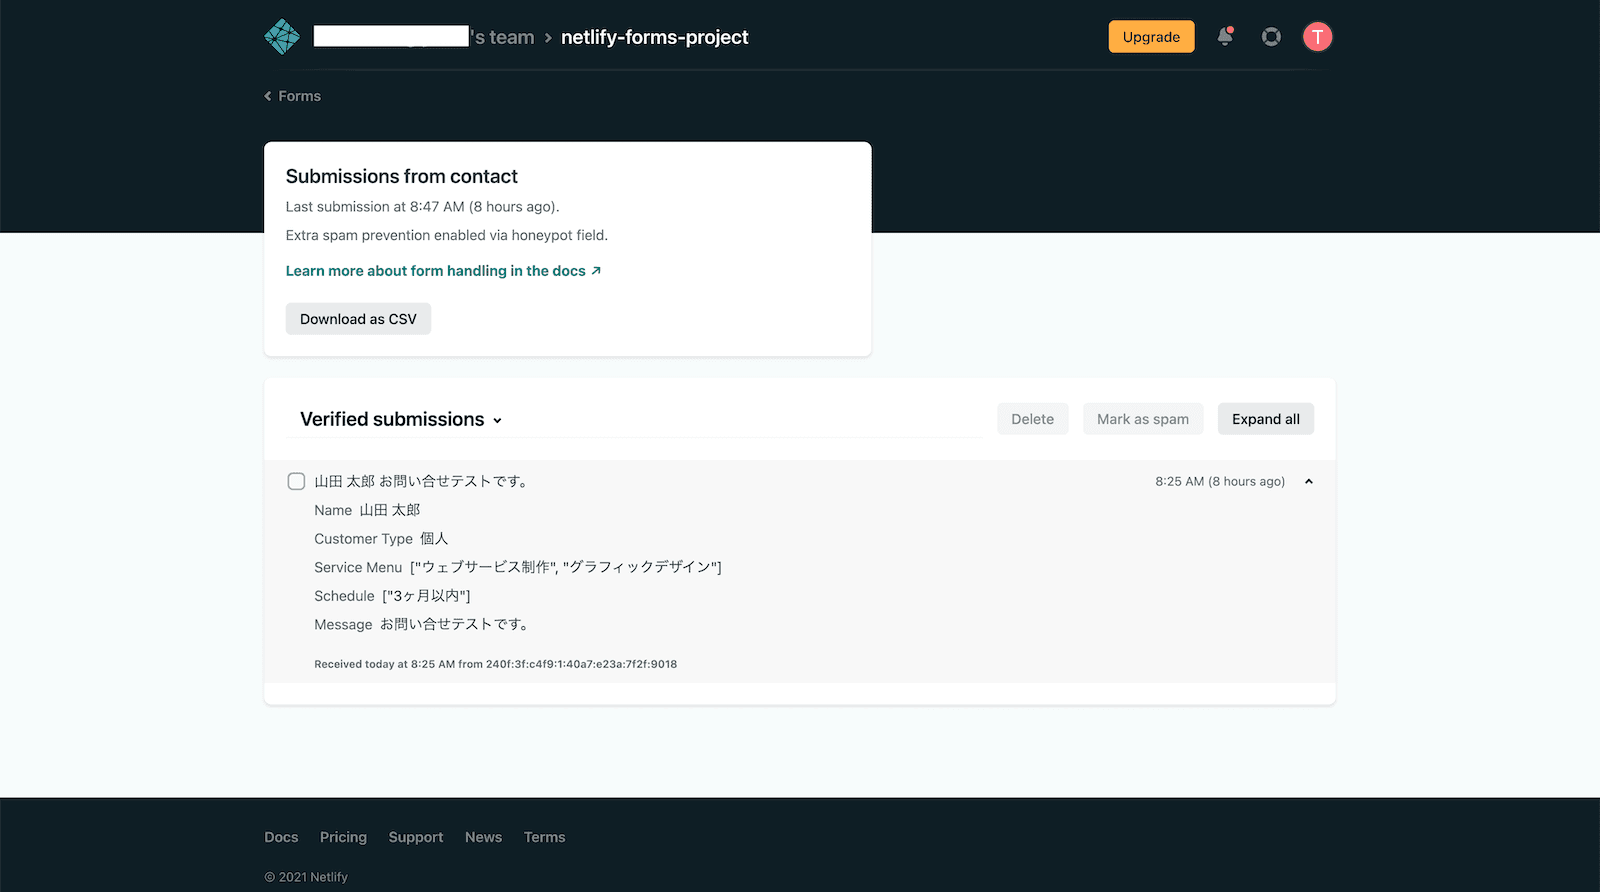Click Mark as spam

pyautogui.click(x=1142, y=419)
